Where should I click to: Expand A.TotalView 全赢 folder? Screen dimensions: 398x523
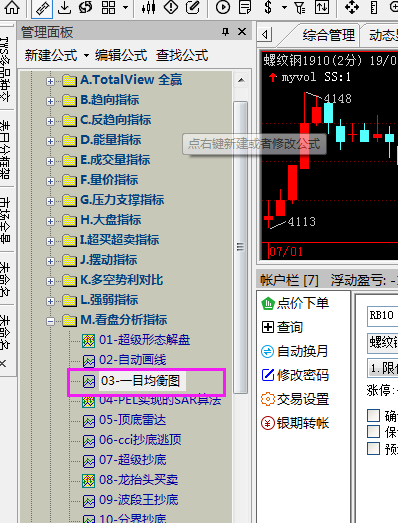pyautogui.click(x=50, y=81)
